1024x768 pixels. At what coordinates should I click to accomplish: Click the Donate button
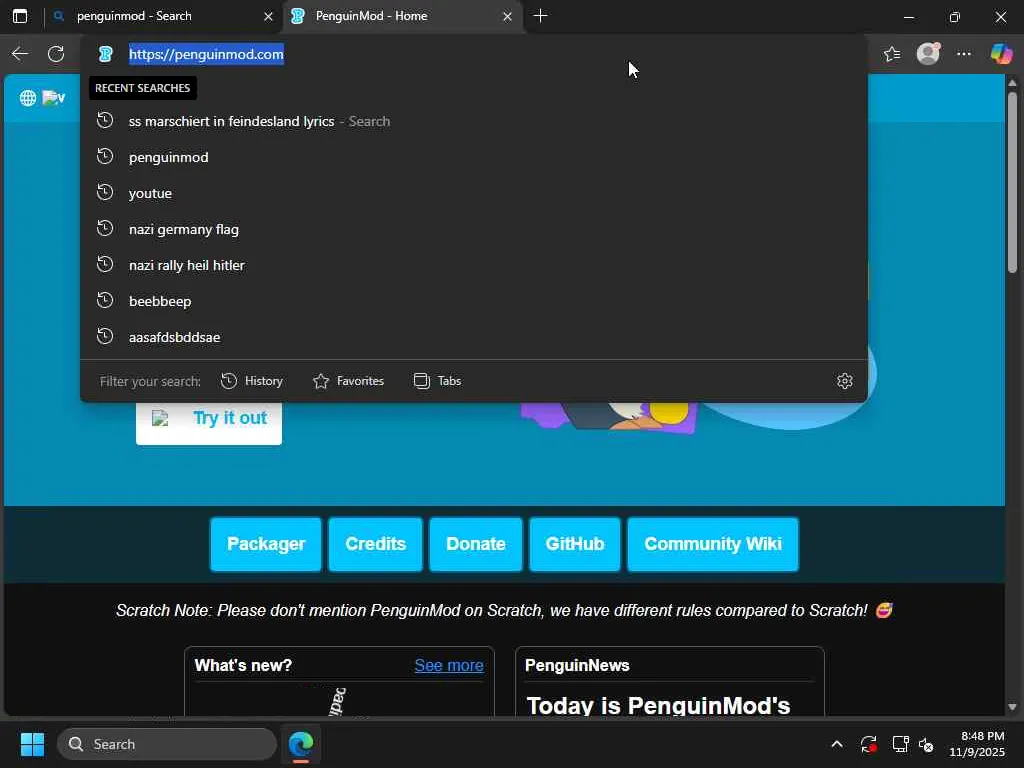click(x=475, y=544)
